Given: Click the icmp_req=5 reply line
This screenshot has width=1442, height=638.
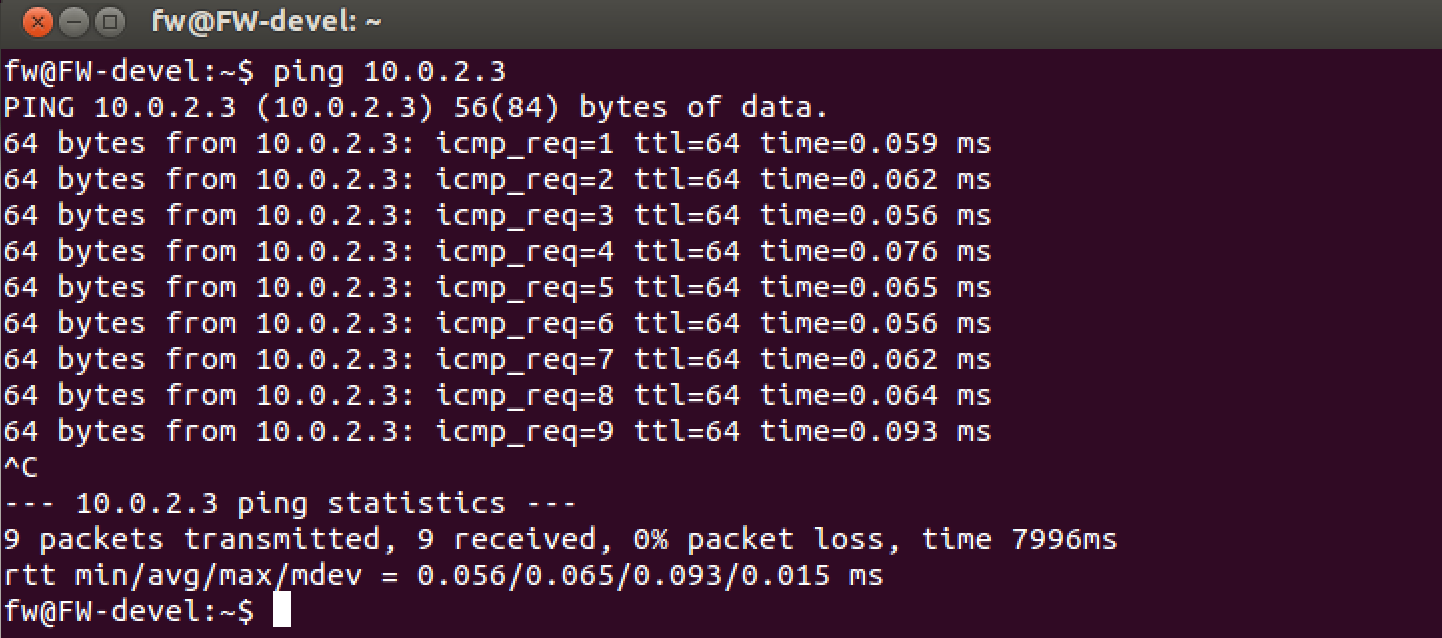Looking at the screenshot, I should [x=496, y=288].
